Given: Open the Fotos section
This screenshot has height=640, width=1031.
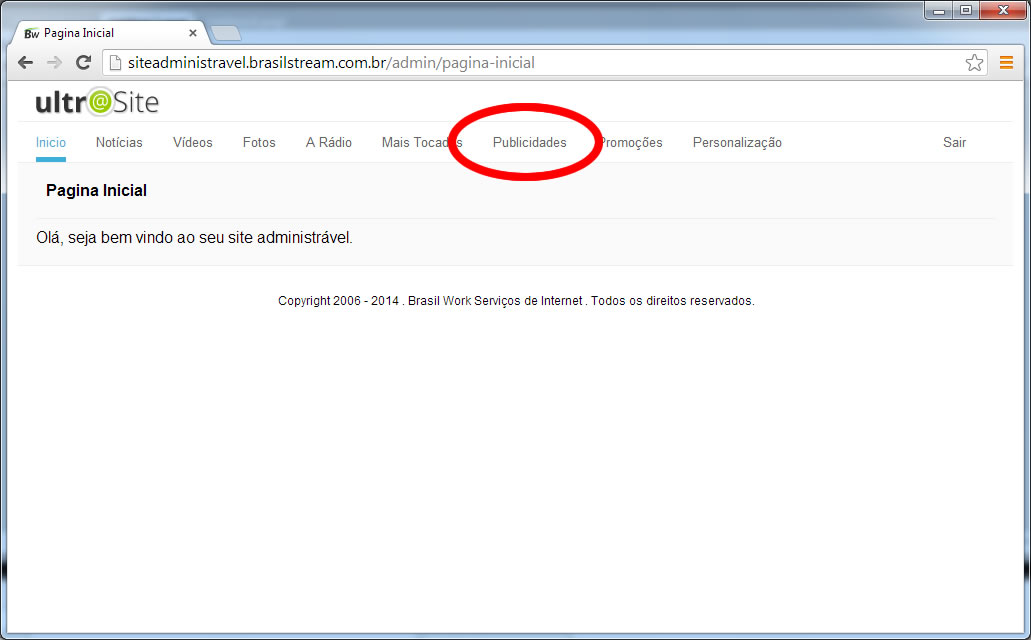Looking at the screenshot, I should tap(258, 142).
